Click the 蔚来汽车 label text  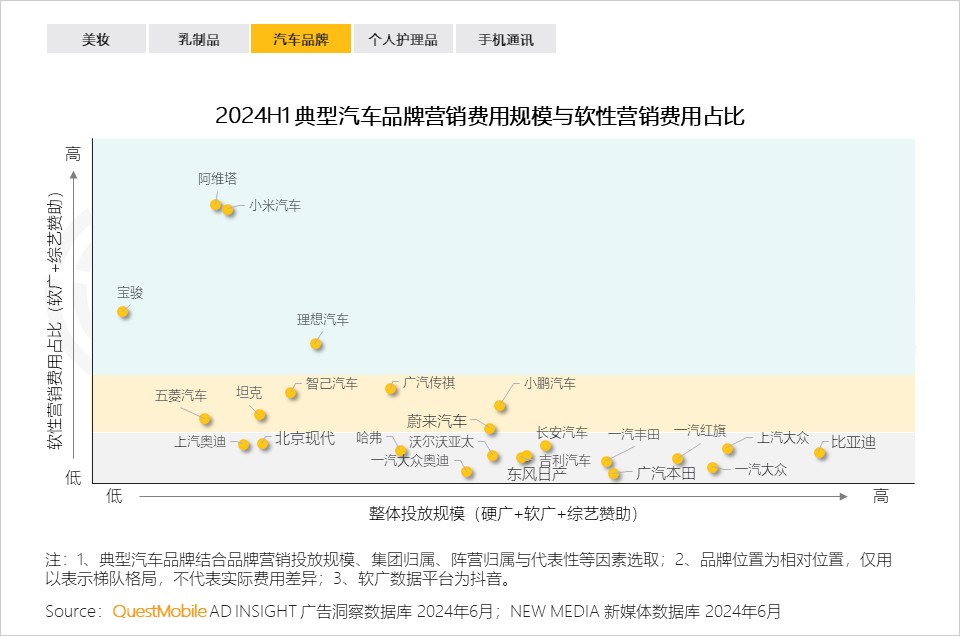tap(437, 421)
